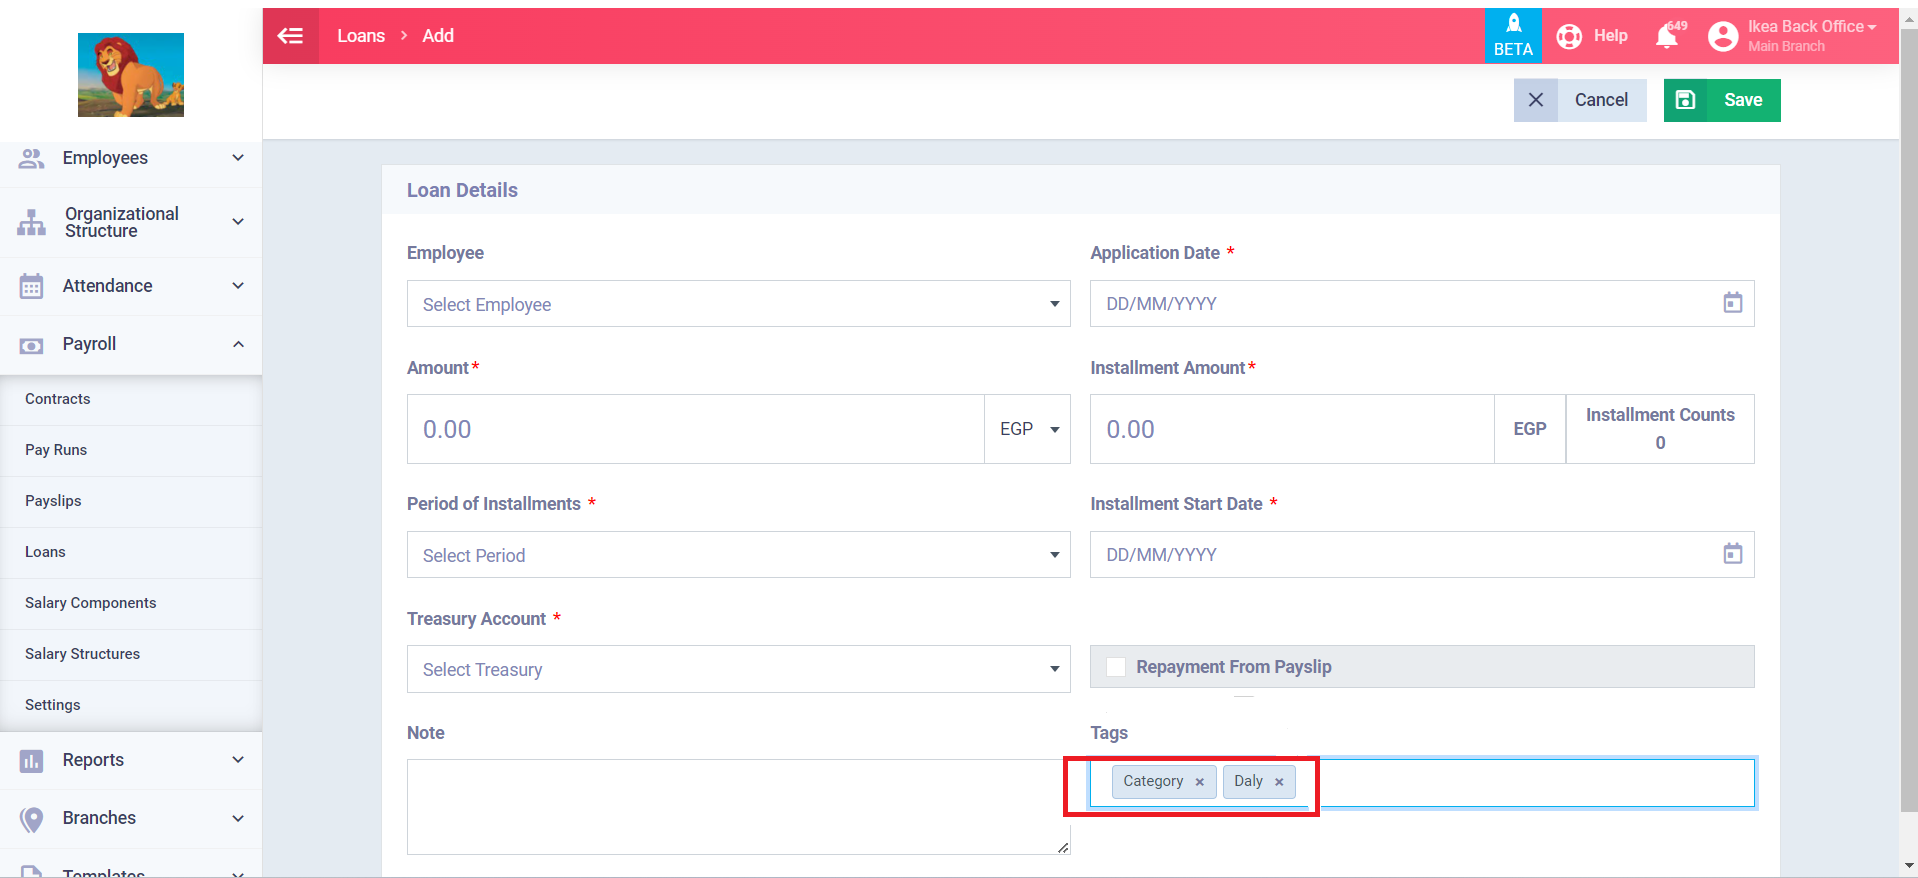
Task: Remove the Category tag
Action: point(1199,782)
